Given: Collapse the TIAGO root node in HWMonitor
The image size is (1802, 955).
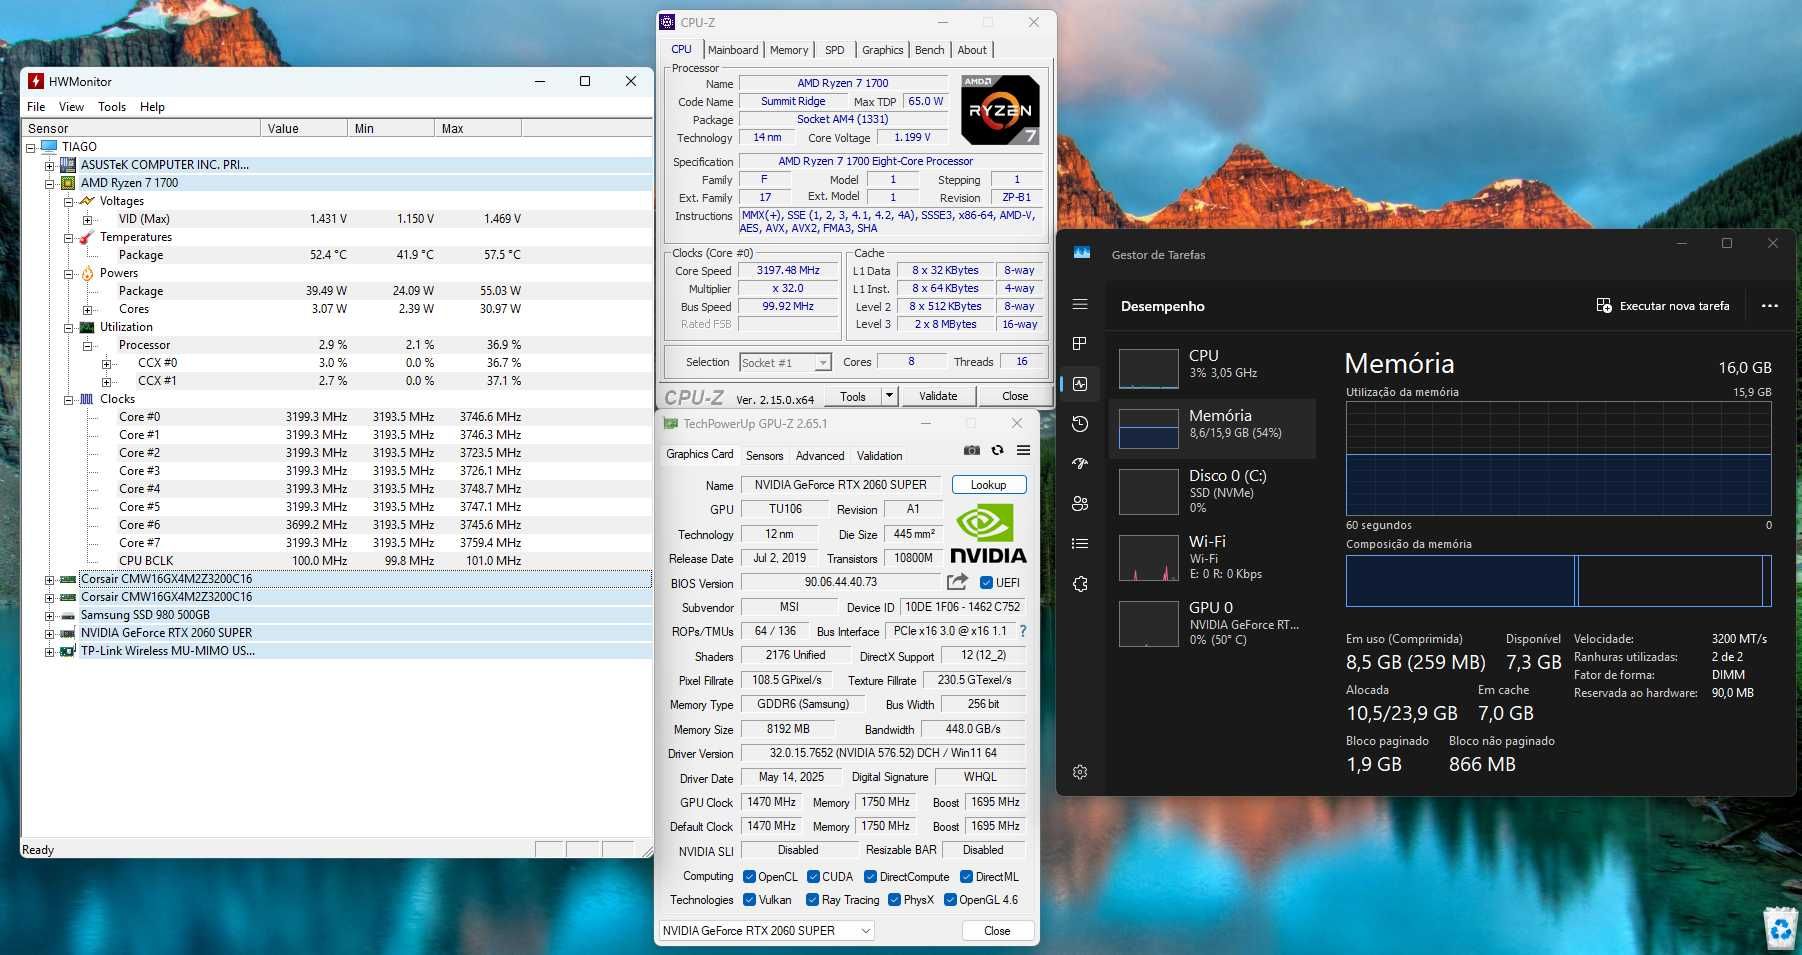Looking at the screenshot, I should 30,147.
